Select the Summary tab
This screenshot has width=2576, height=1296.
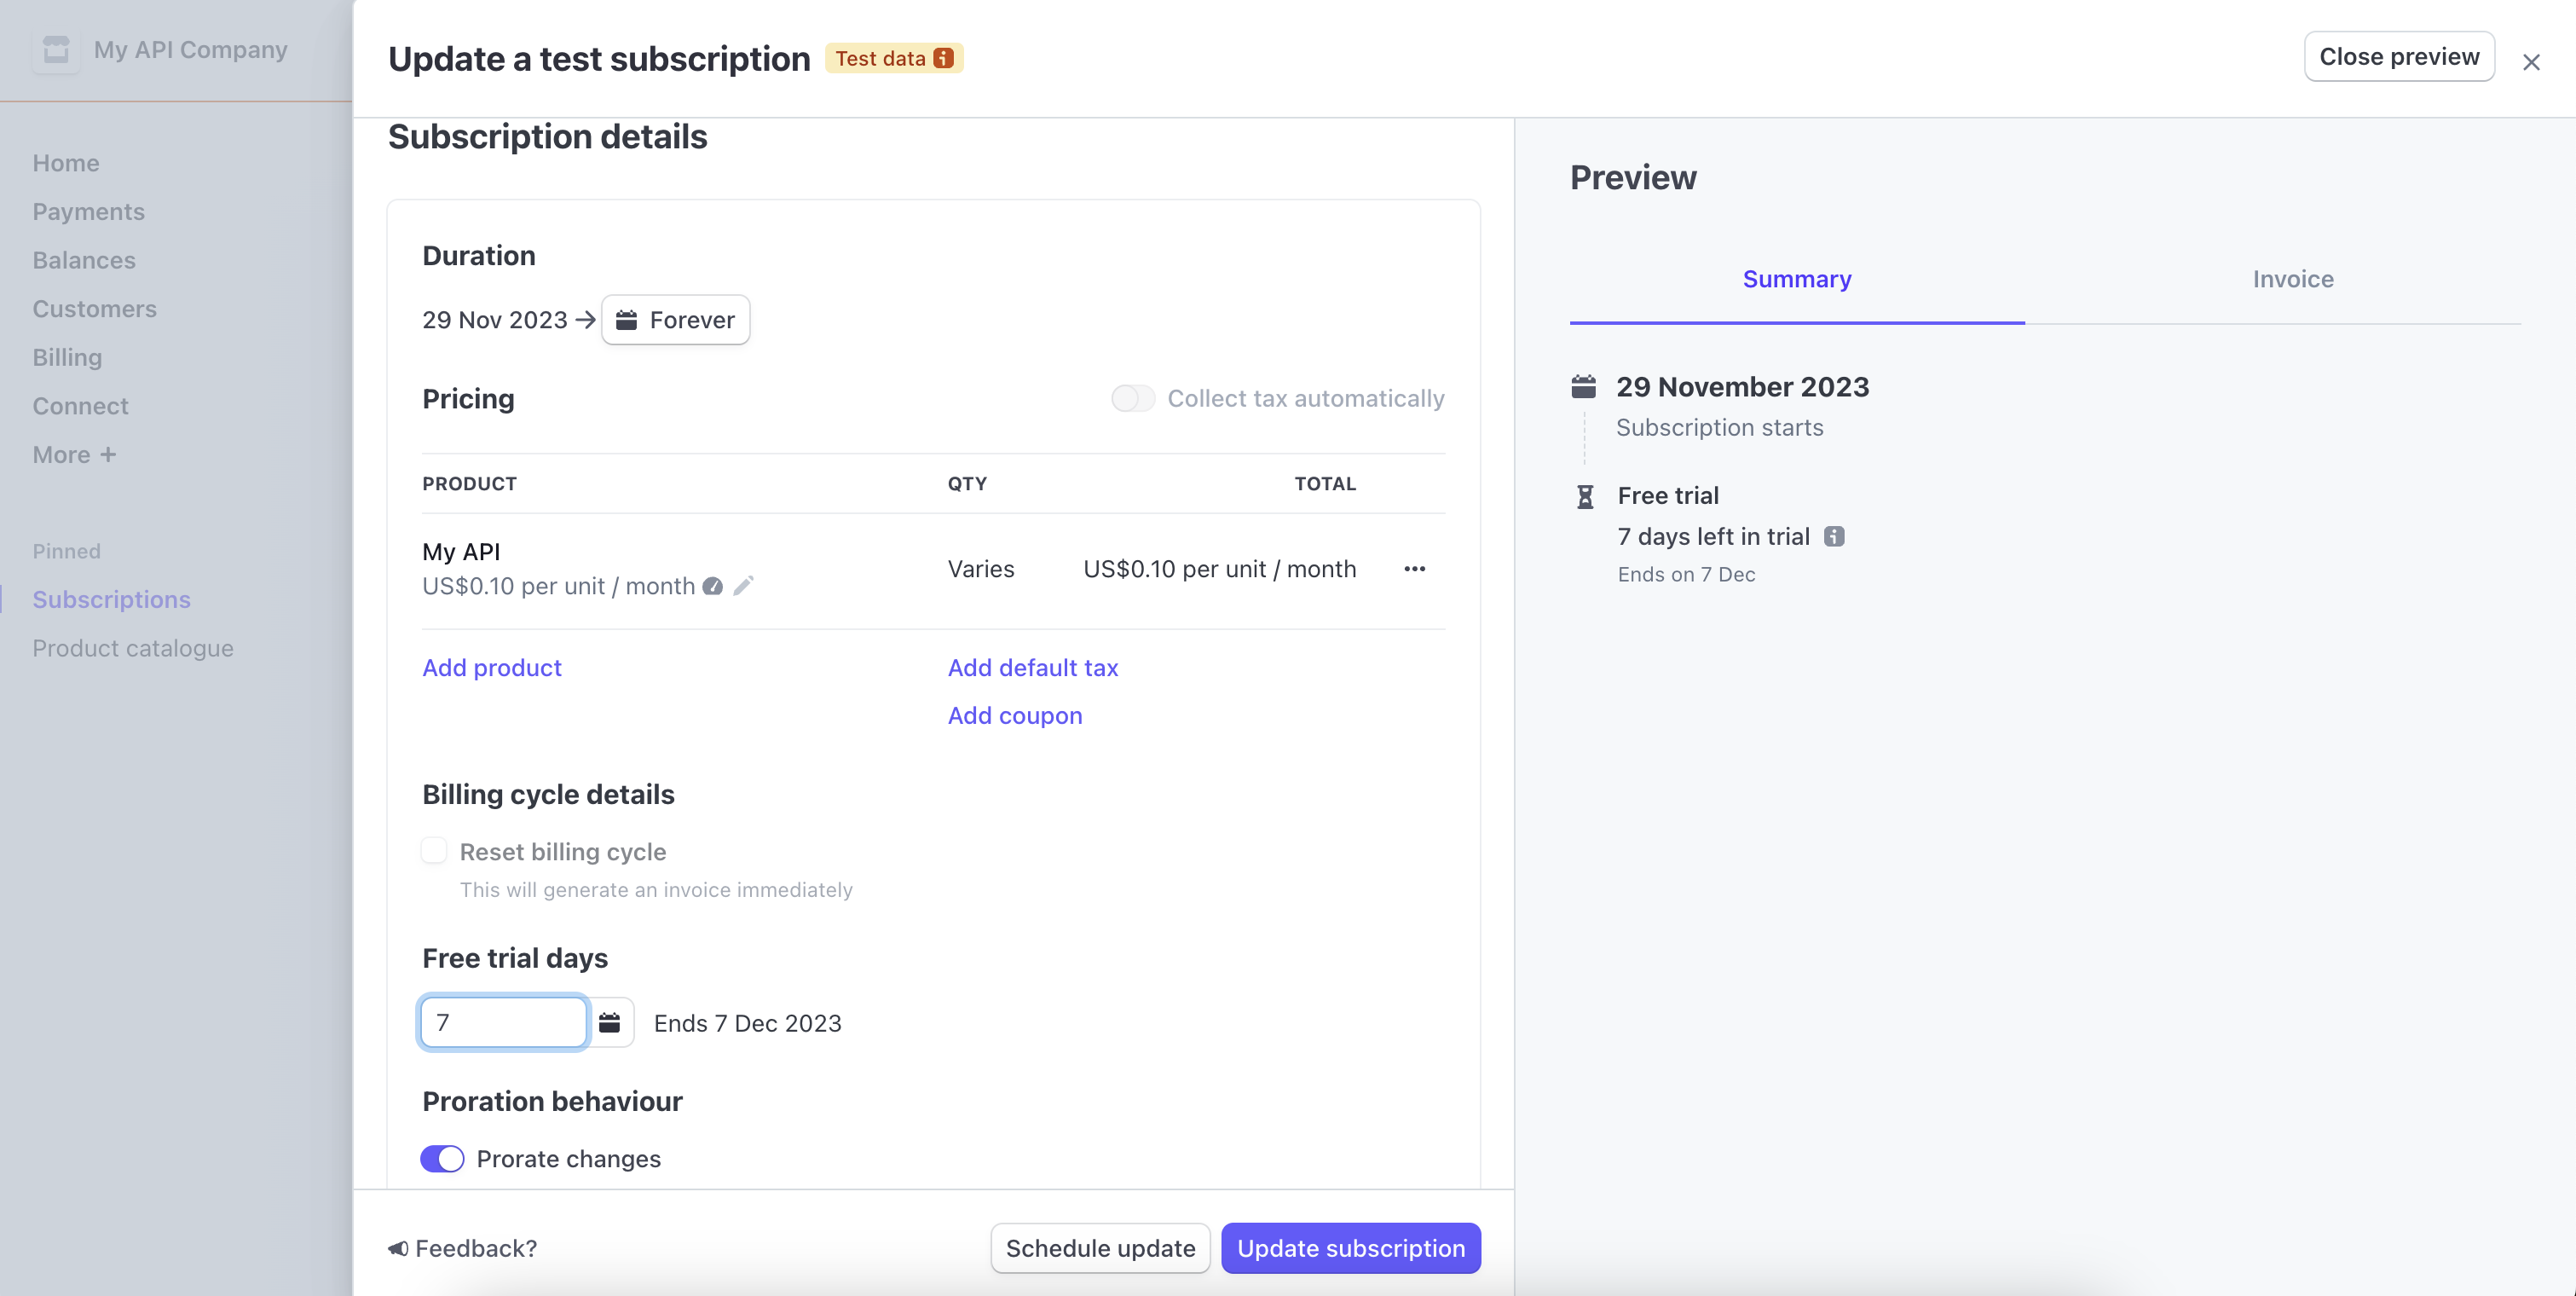coord(1796,279)
